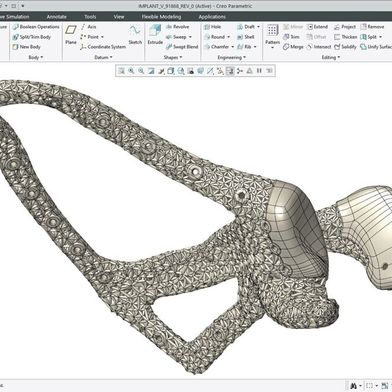
Task: Click Refit view in graphics toolbar
Action: tap(121, 71)
